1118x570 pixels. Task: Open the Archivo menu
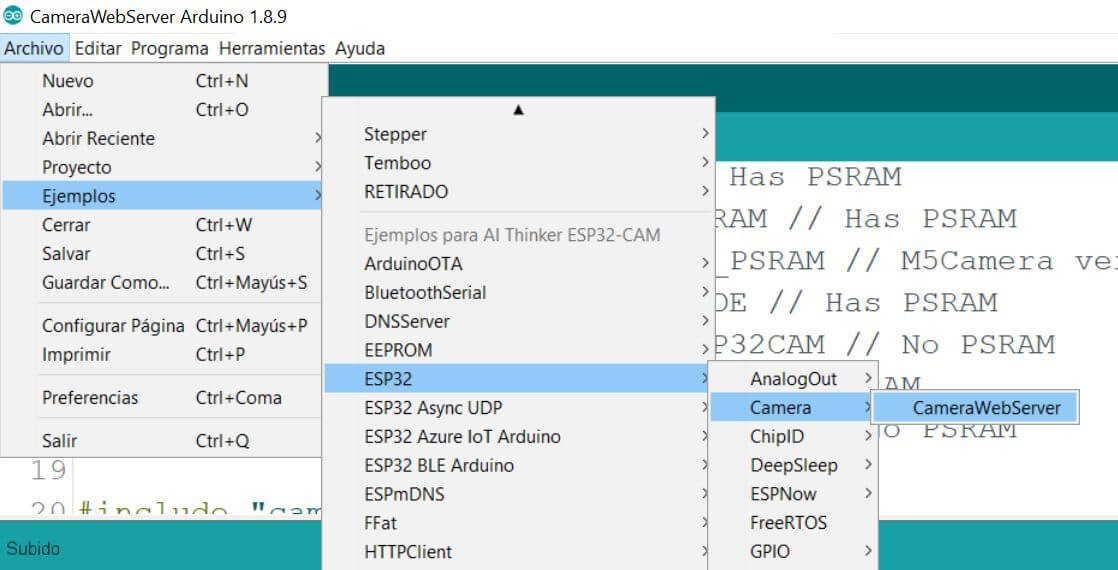point(34,48)
